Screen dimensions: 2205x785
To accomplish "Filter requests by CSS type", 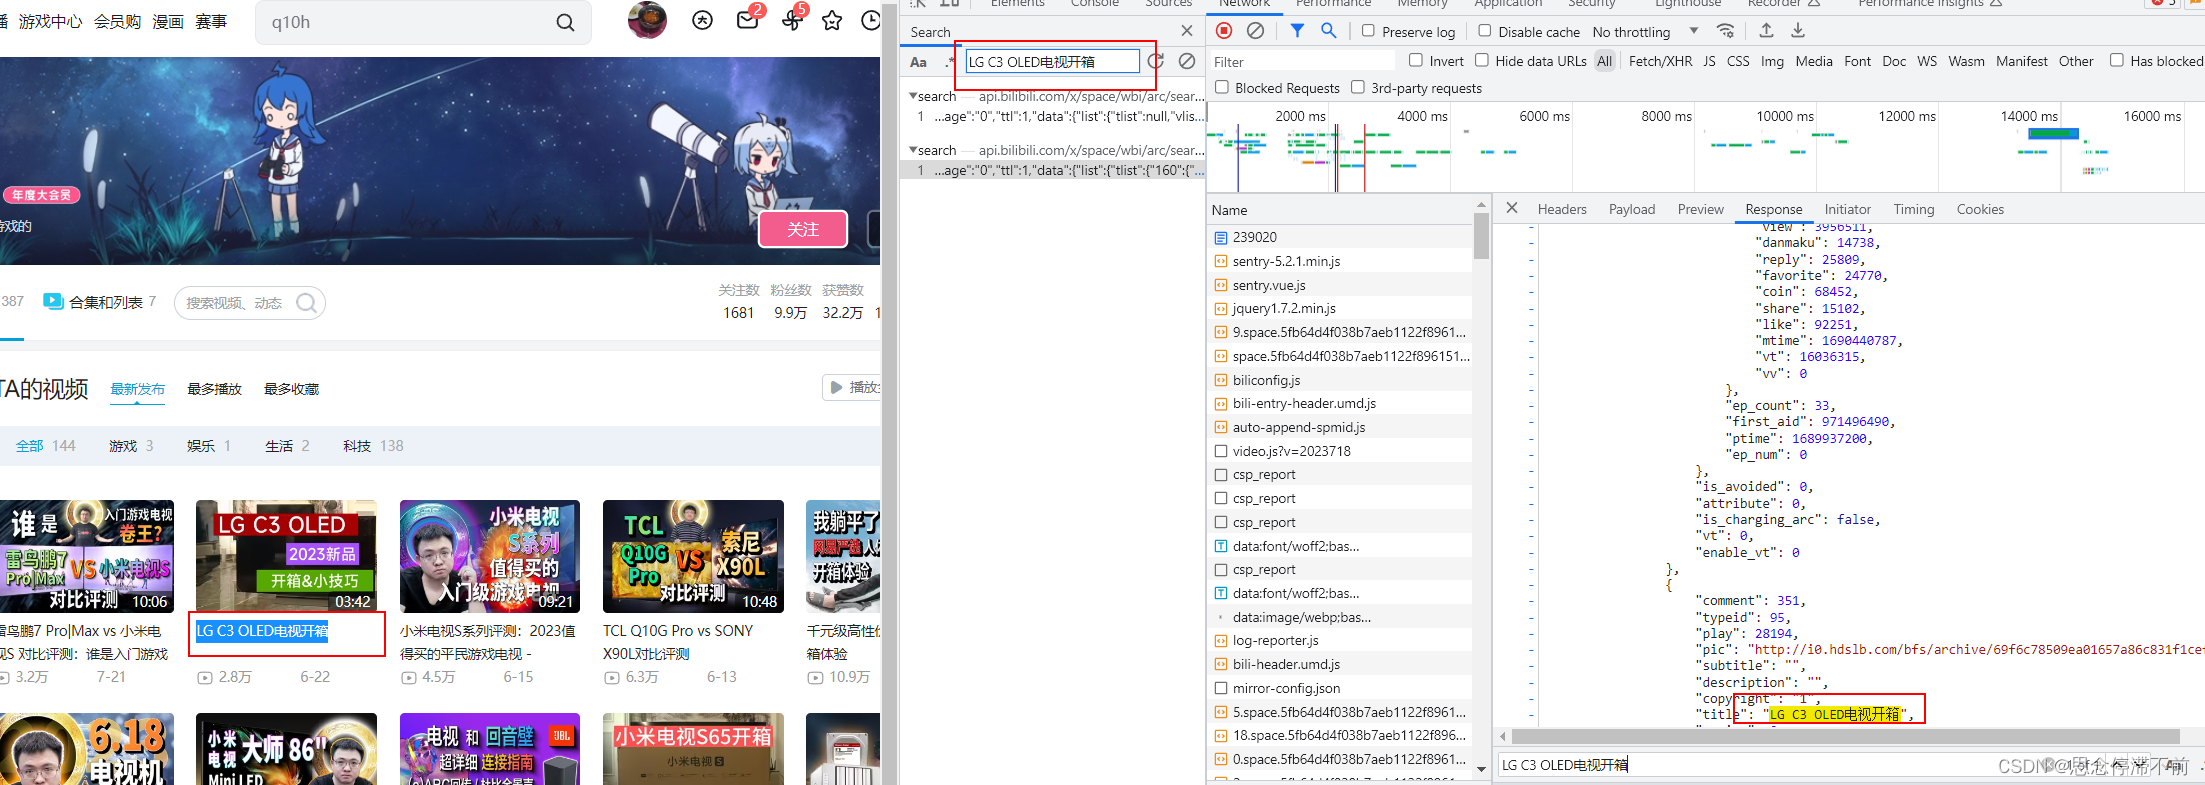I will (x=1738, y=61).
